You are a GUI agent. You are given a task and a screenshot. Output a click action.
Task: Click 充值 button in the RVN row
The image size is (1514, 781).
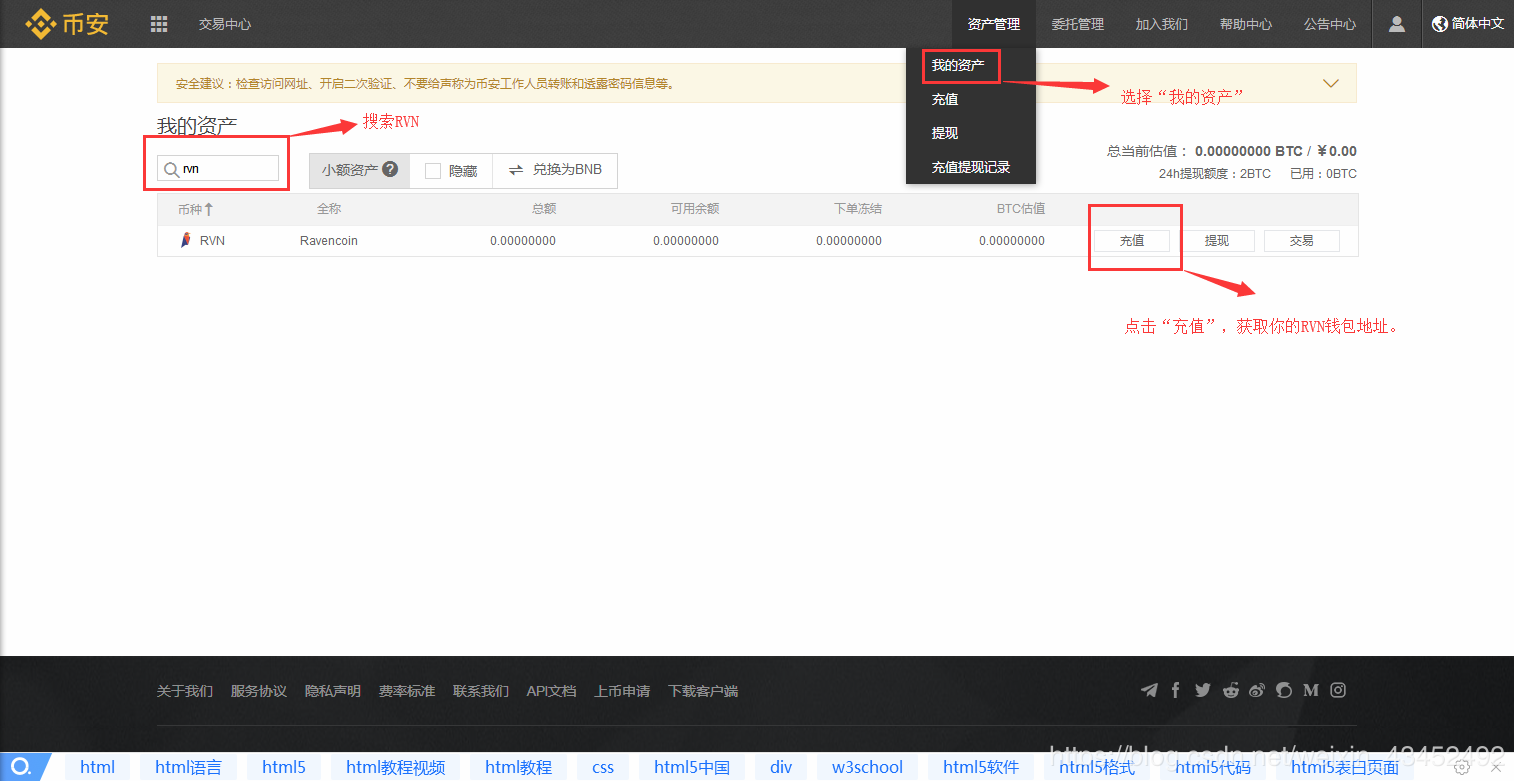pyautogui.click(x=1132, y=241)
